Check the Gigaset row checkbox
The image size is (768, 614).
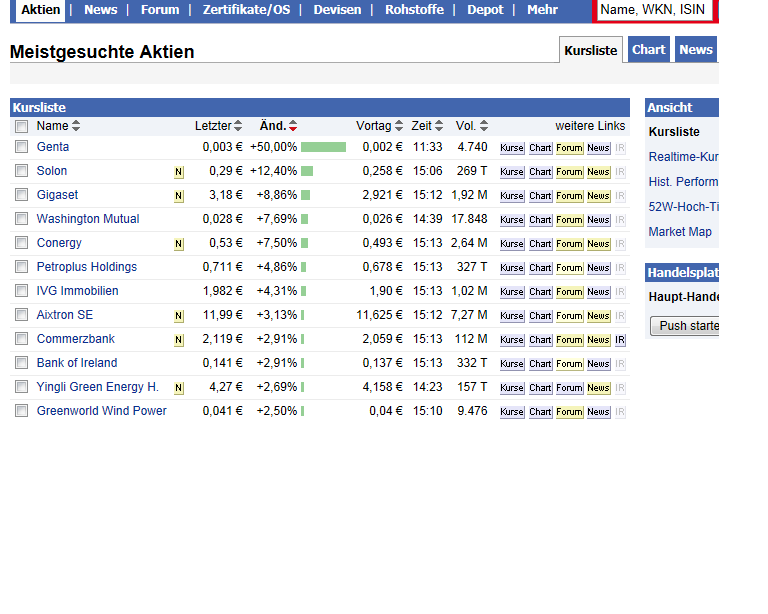[x=22, y=195]
